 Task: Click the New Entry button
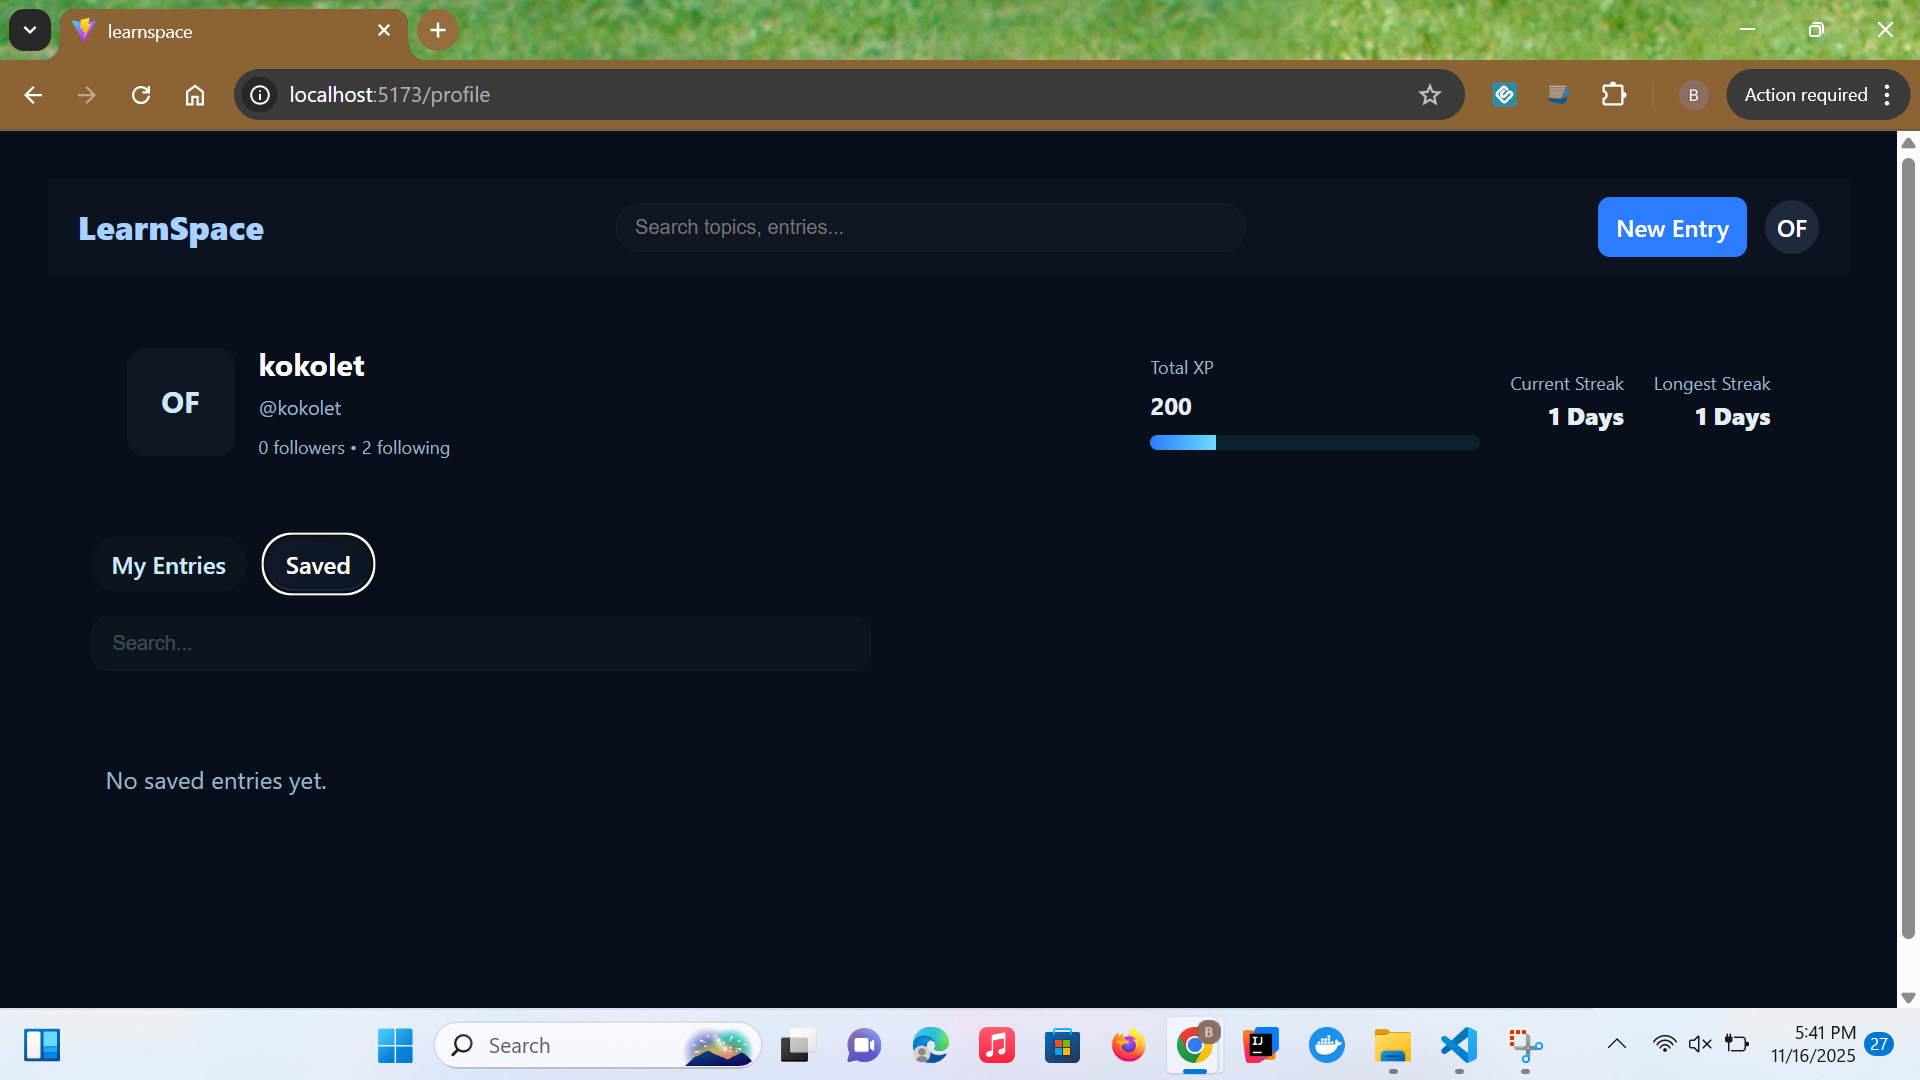click(x=1672, y=228)
